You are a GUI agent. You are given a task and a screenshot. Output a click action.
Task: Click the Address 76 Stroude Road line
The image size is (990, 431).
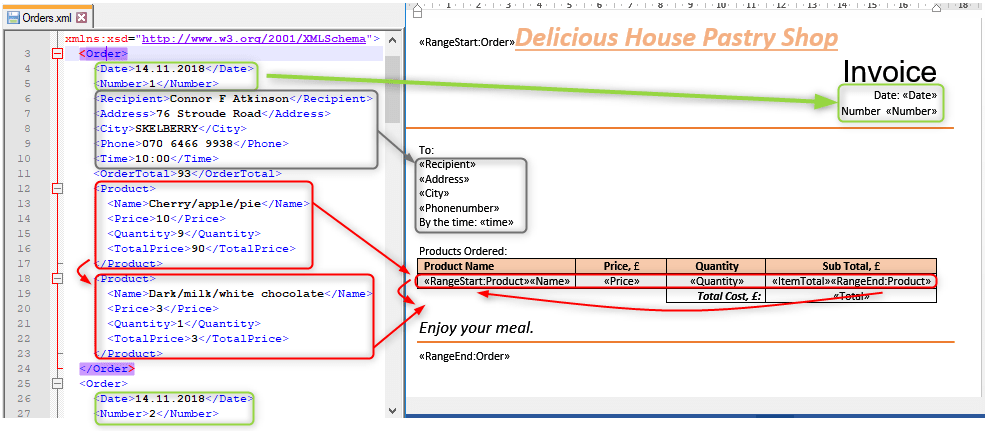(x=212, y=114)
